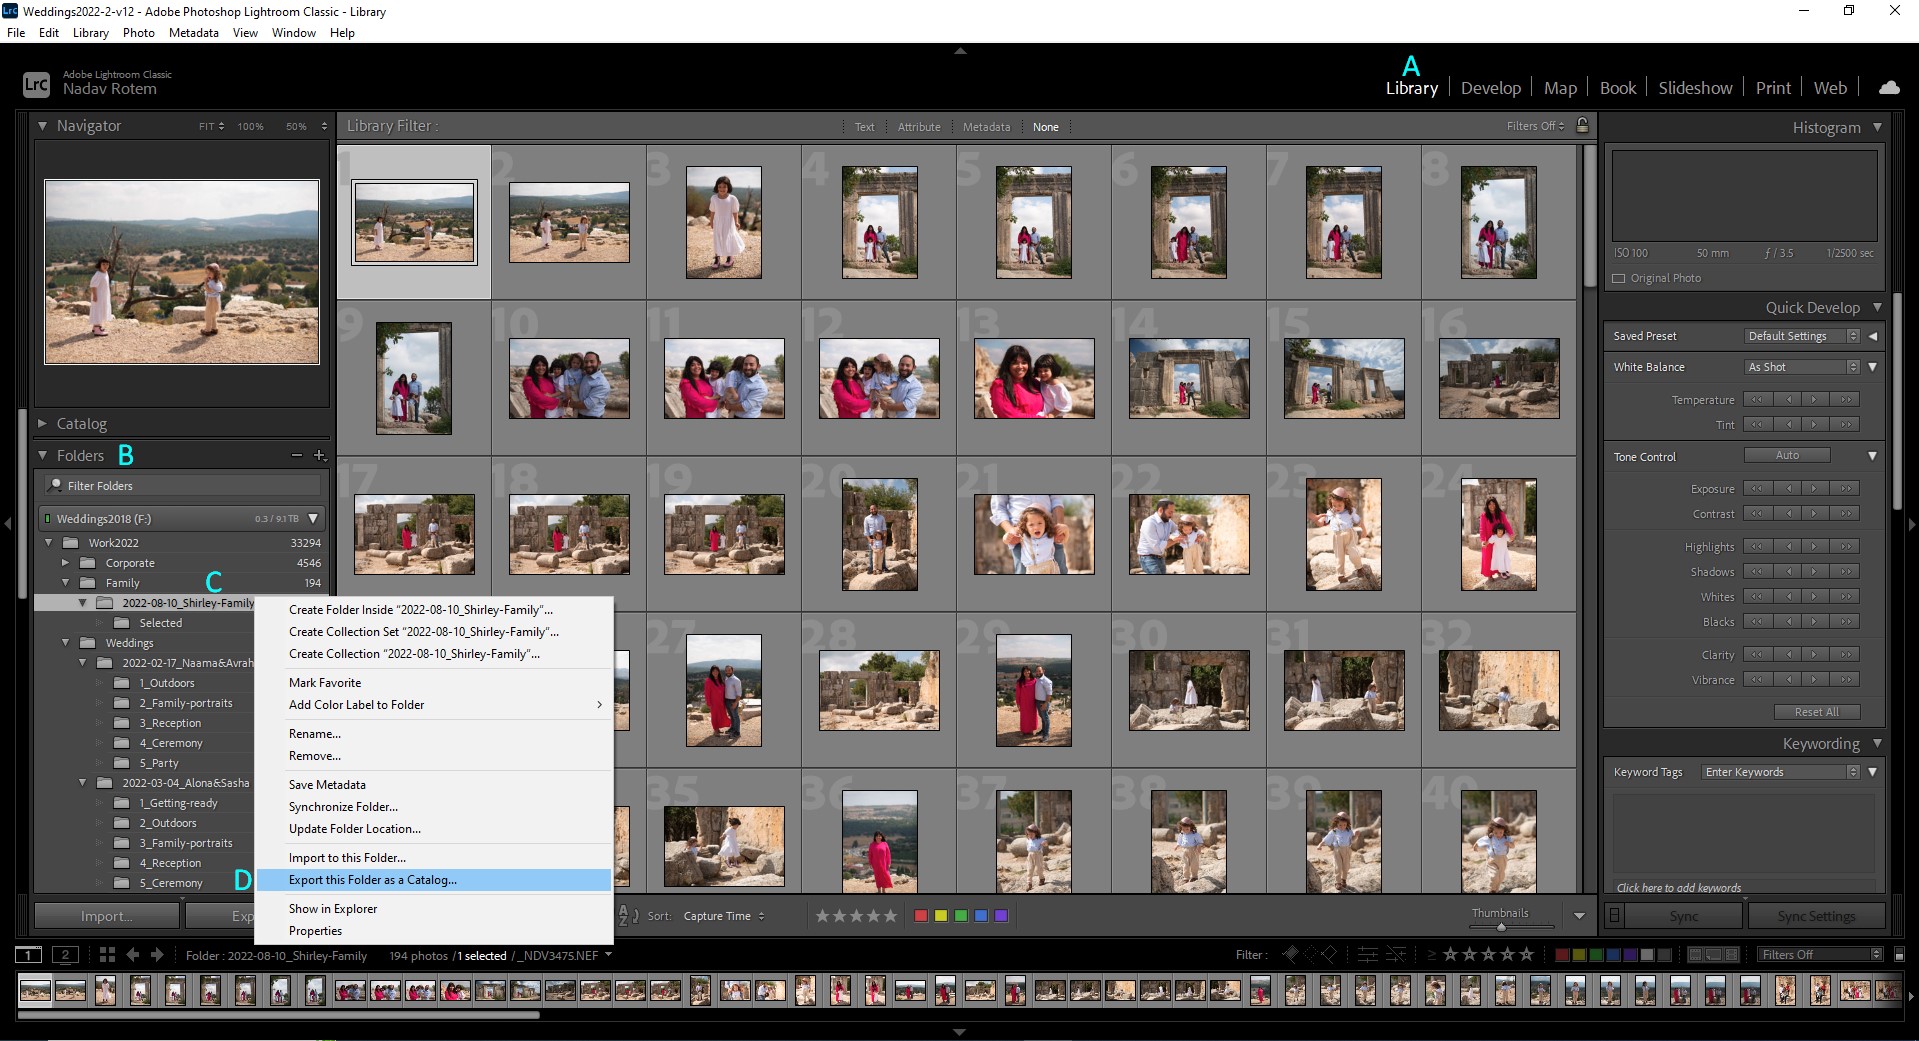Select the Attribute library filter
The image size is (1919, 1041).
pos(919,127)
